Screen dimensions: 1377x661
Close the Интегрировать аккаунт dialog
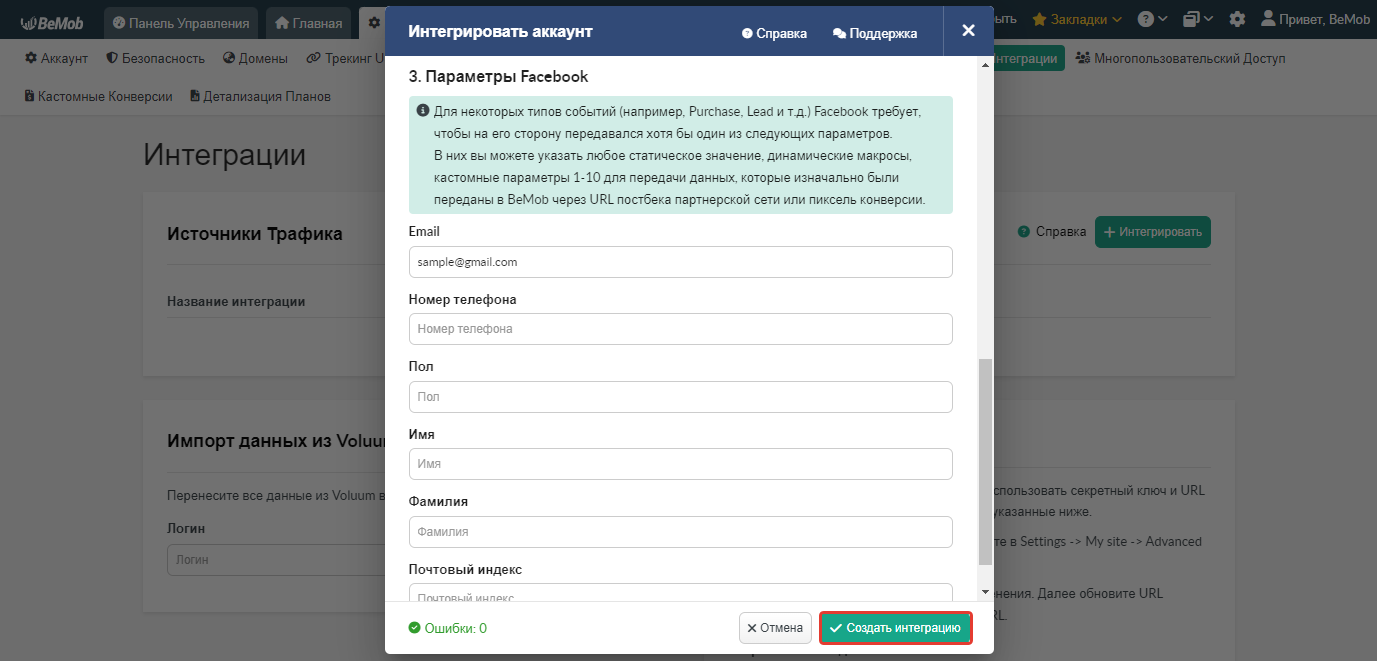968,31
